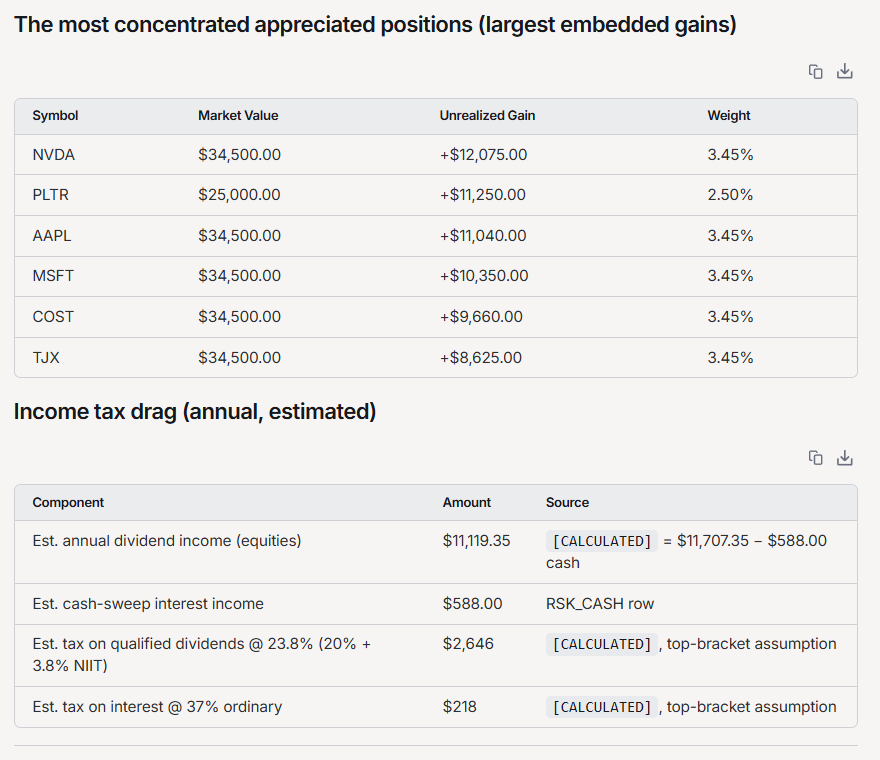This screenshot has width=880, height=760.
Task: Select Est. annual dividend income (equities) label
Action: [x=167, y=541]
